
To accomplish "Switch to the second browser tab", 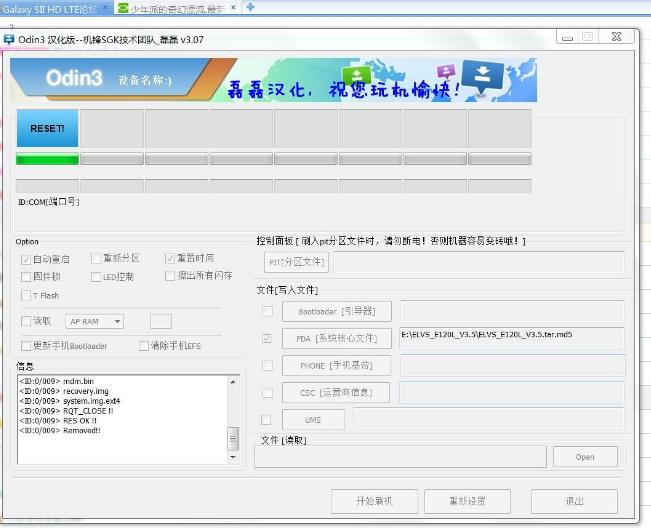I will 177,8.
